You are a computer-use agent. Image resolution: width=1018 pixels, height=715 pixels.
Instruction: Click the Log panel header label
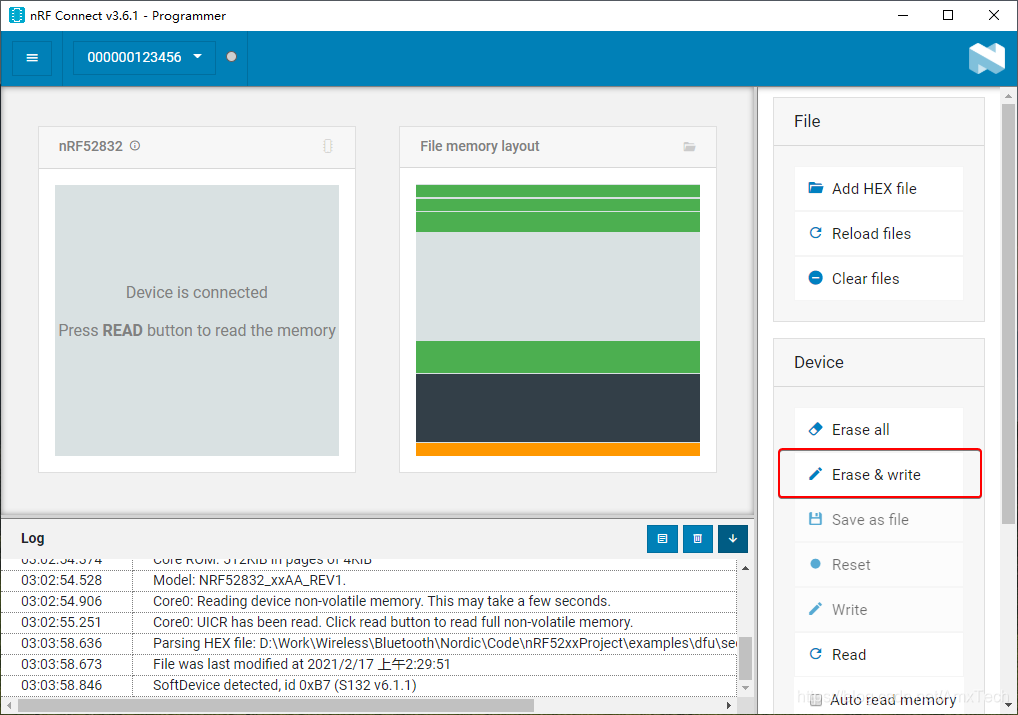click(32, 538)
